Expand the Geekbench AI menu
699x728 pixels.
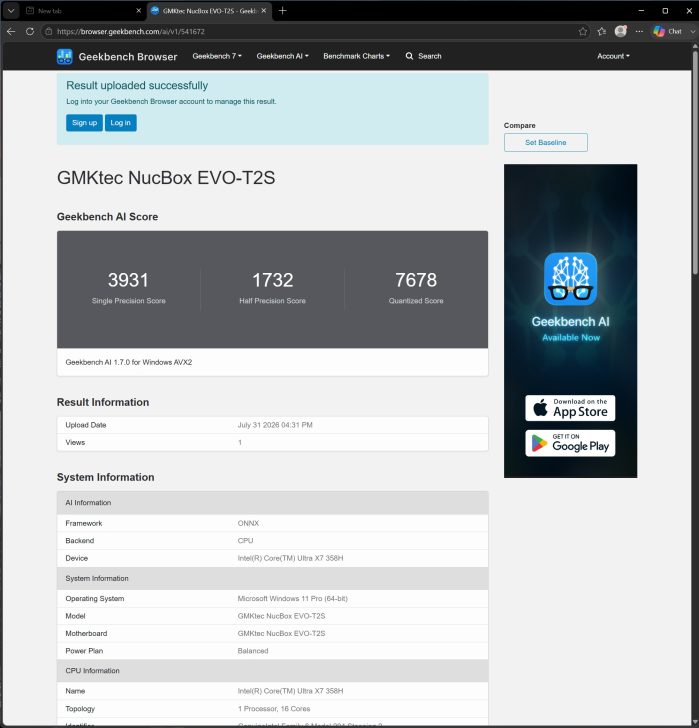282,56
